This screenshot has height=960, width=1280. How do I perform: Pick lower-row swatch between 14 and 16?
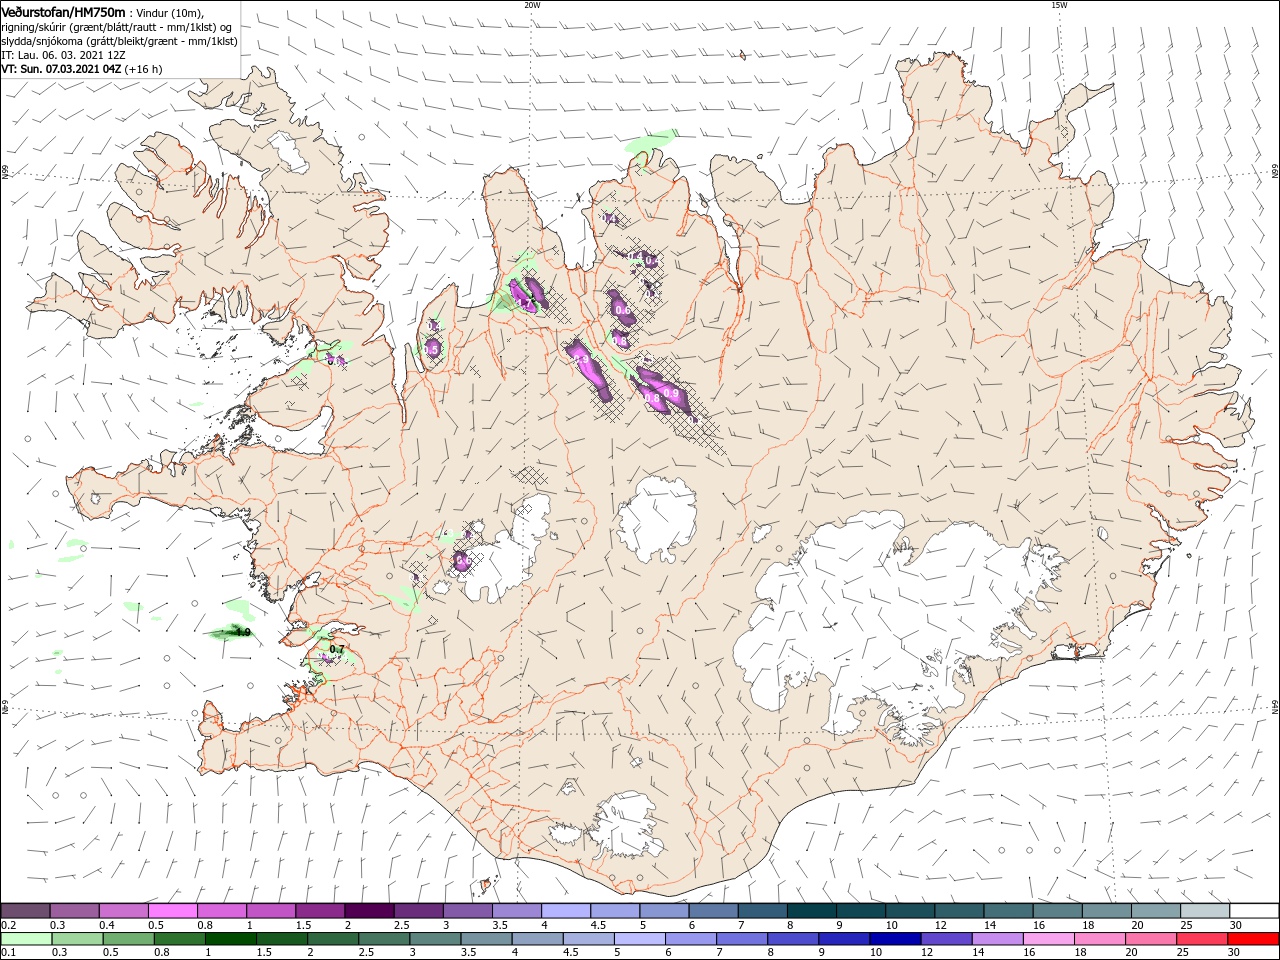coord(997,939)
